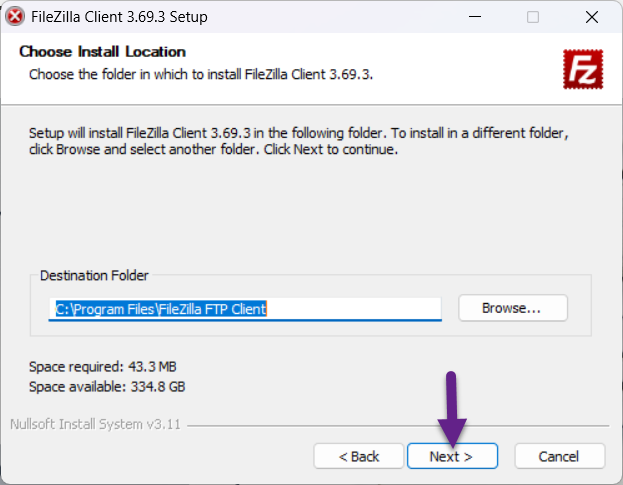Go back with the < Back button
The width and height of the screenshot is (623, 485).
click(358, 456)
